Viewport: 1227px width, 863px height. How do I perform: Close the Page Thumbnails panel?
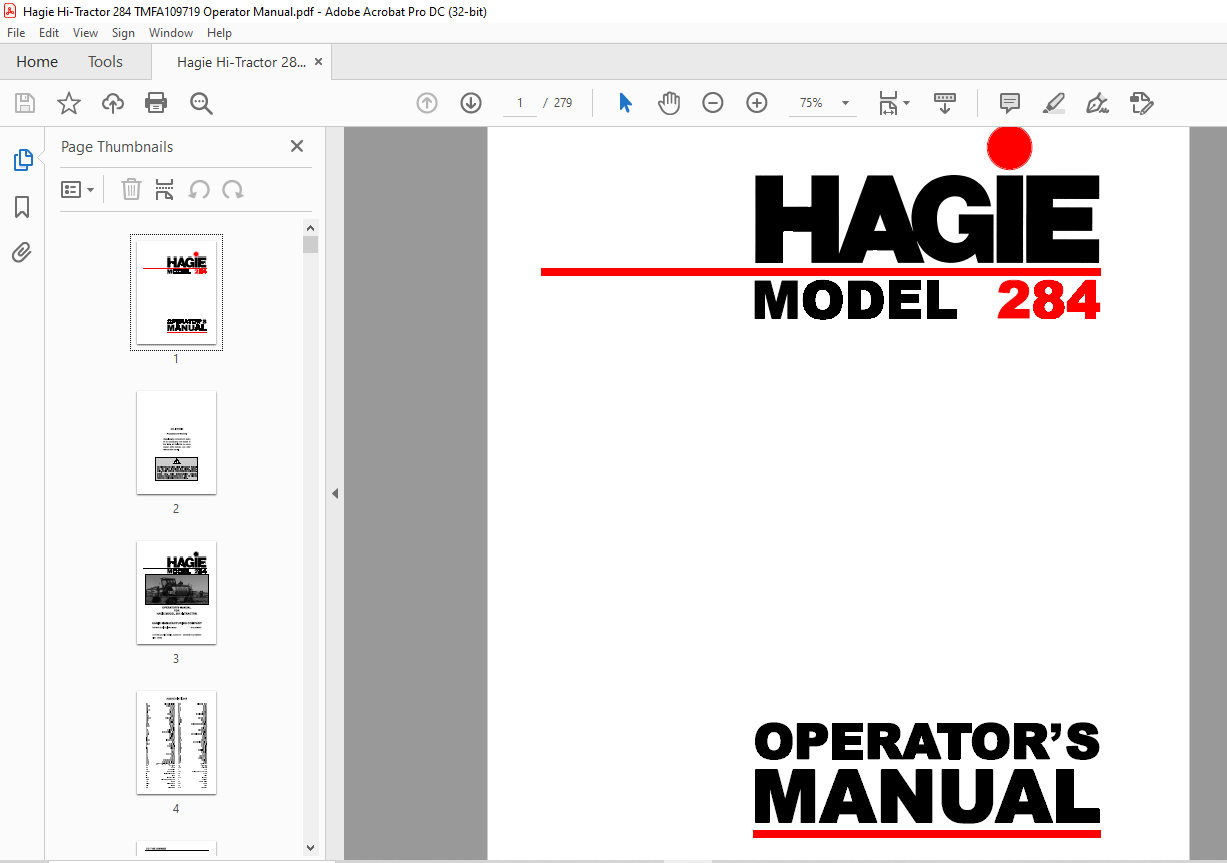click(x=297, y=146)
